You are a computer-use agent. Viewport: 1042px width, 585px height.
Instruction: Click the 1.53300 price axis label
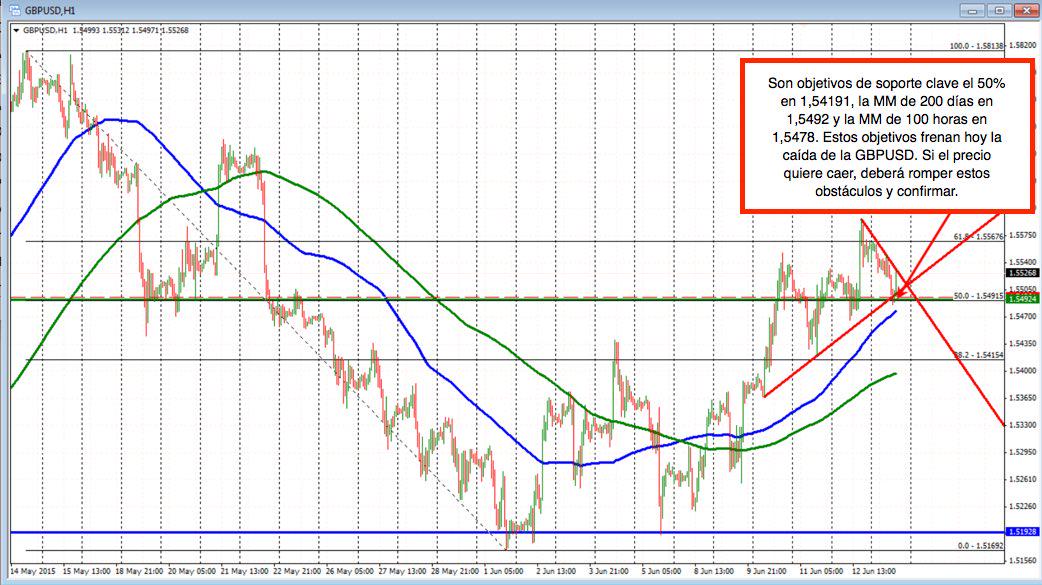click(x=1023, y=424)
